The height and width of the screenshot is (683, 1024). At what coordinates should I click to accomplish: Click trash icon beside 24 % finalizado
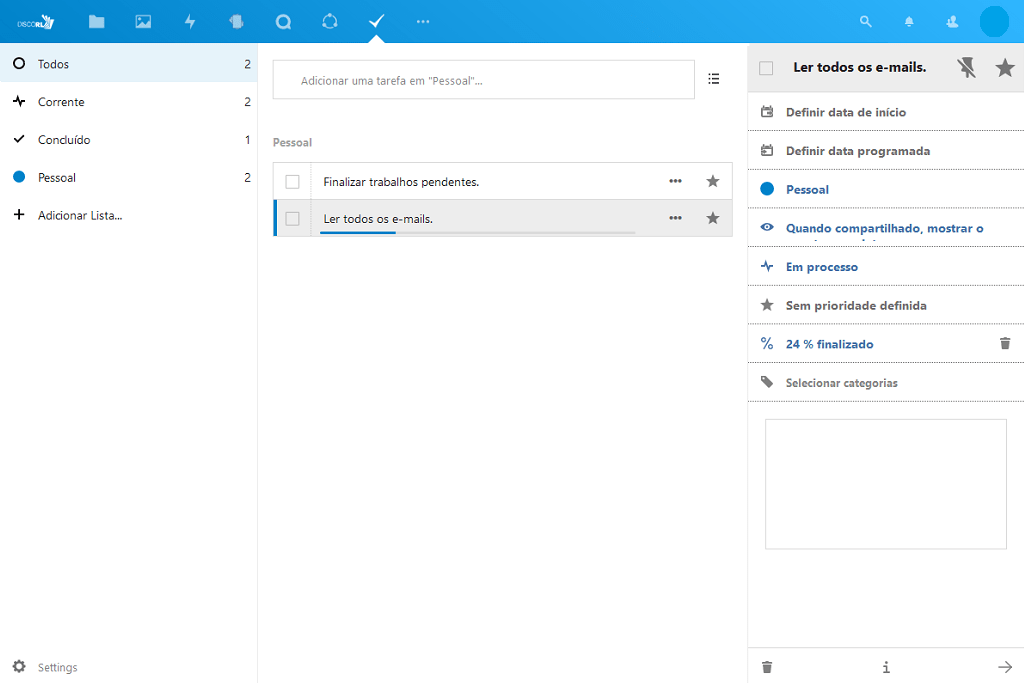click(x=1005, y=343)
